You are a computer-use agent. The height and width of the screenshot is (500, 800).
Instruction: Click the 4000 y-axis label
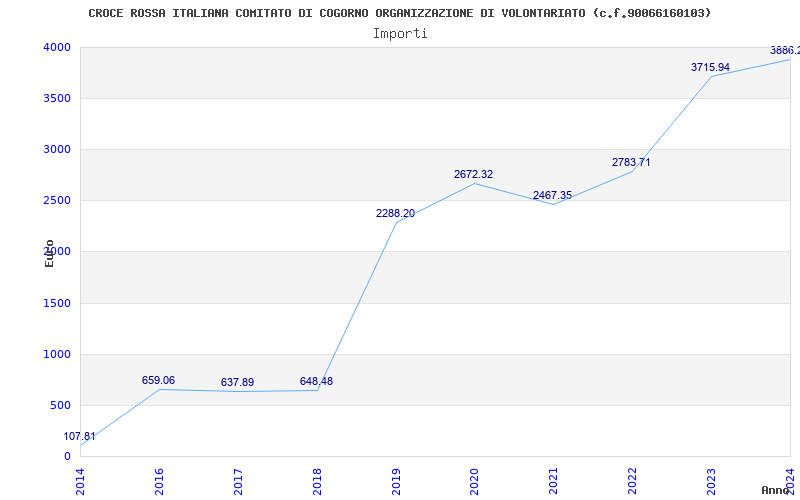click(x=57, y=47)
